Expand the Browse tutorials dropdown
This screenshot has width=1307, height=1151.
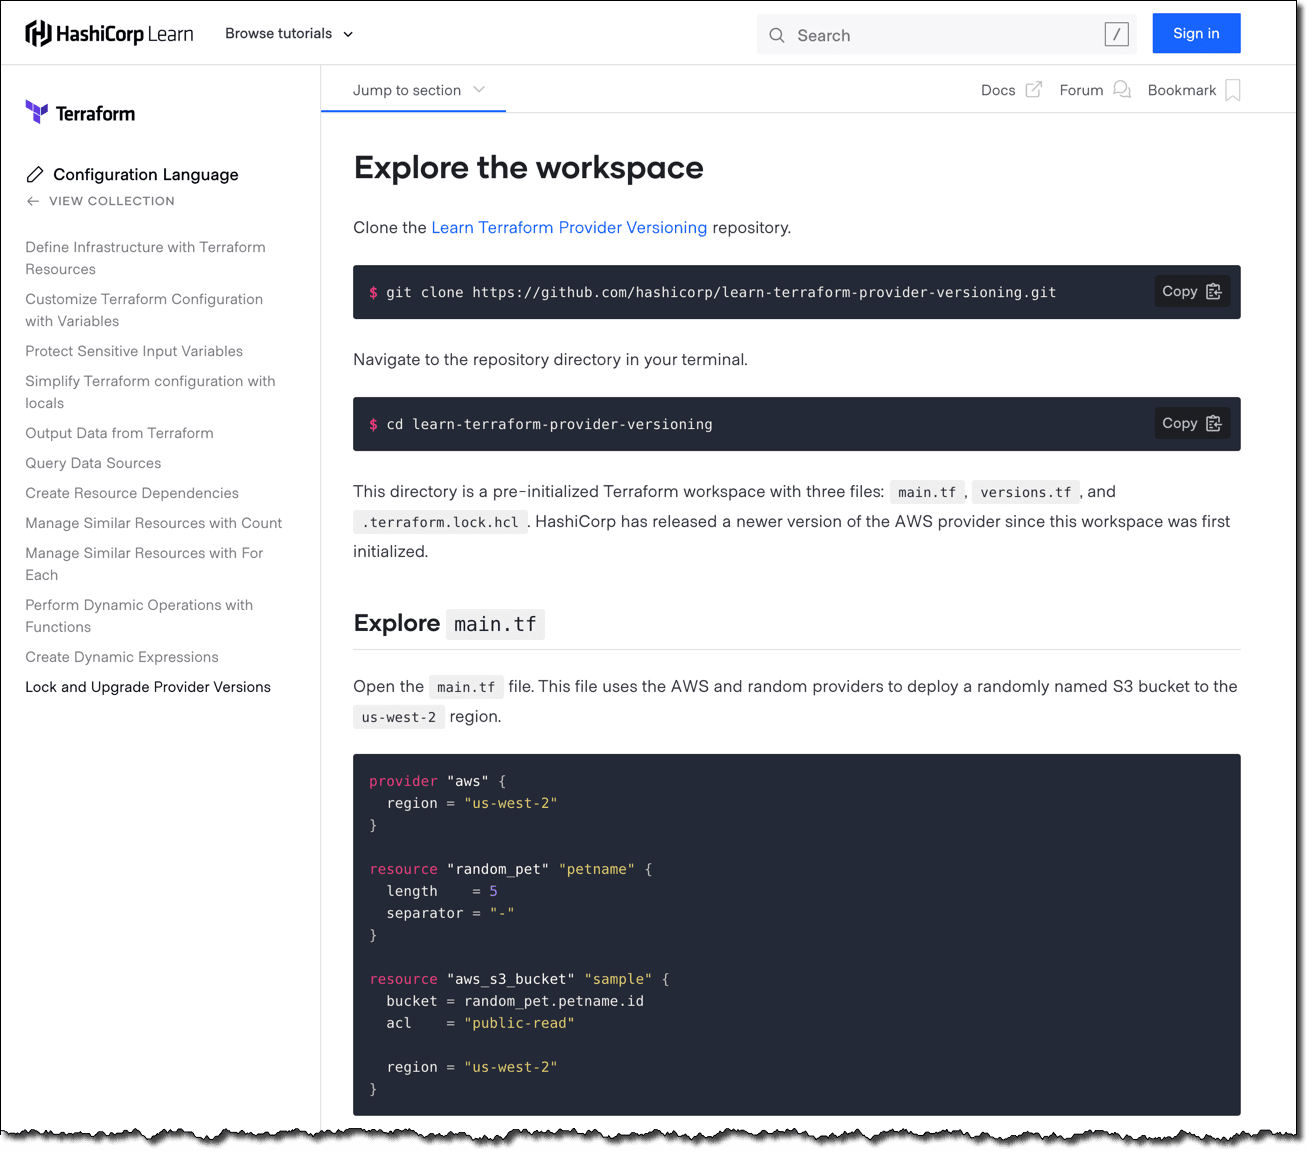(x=289, y=34)
